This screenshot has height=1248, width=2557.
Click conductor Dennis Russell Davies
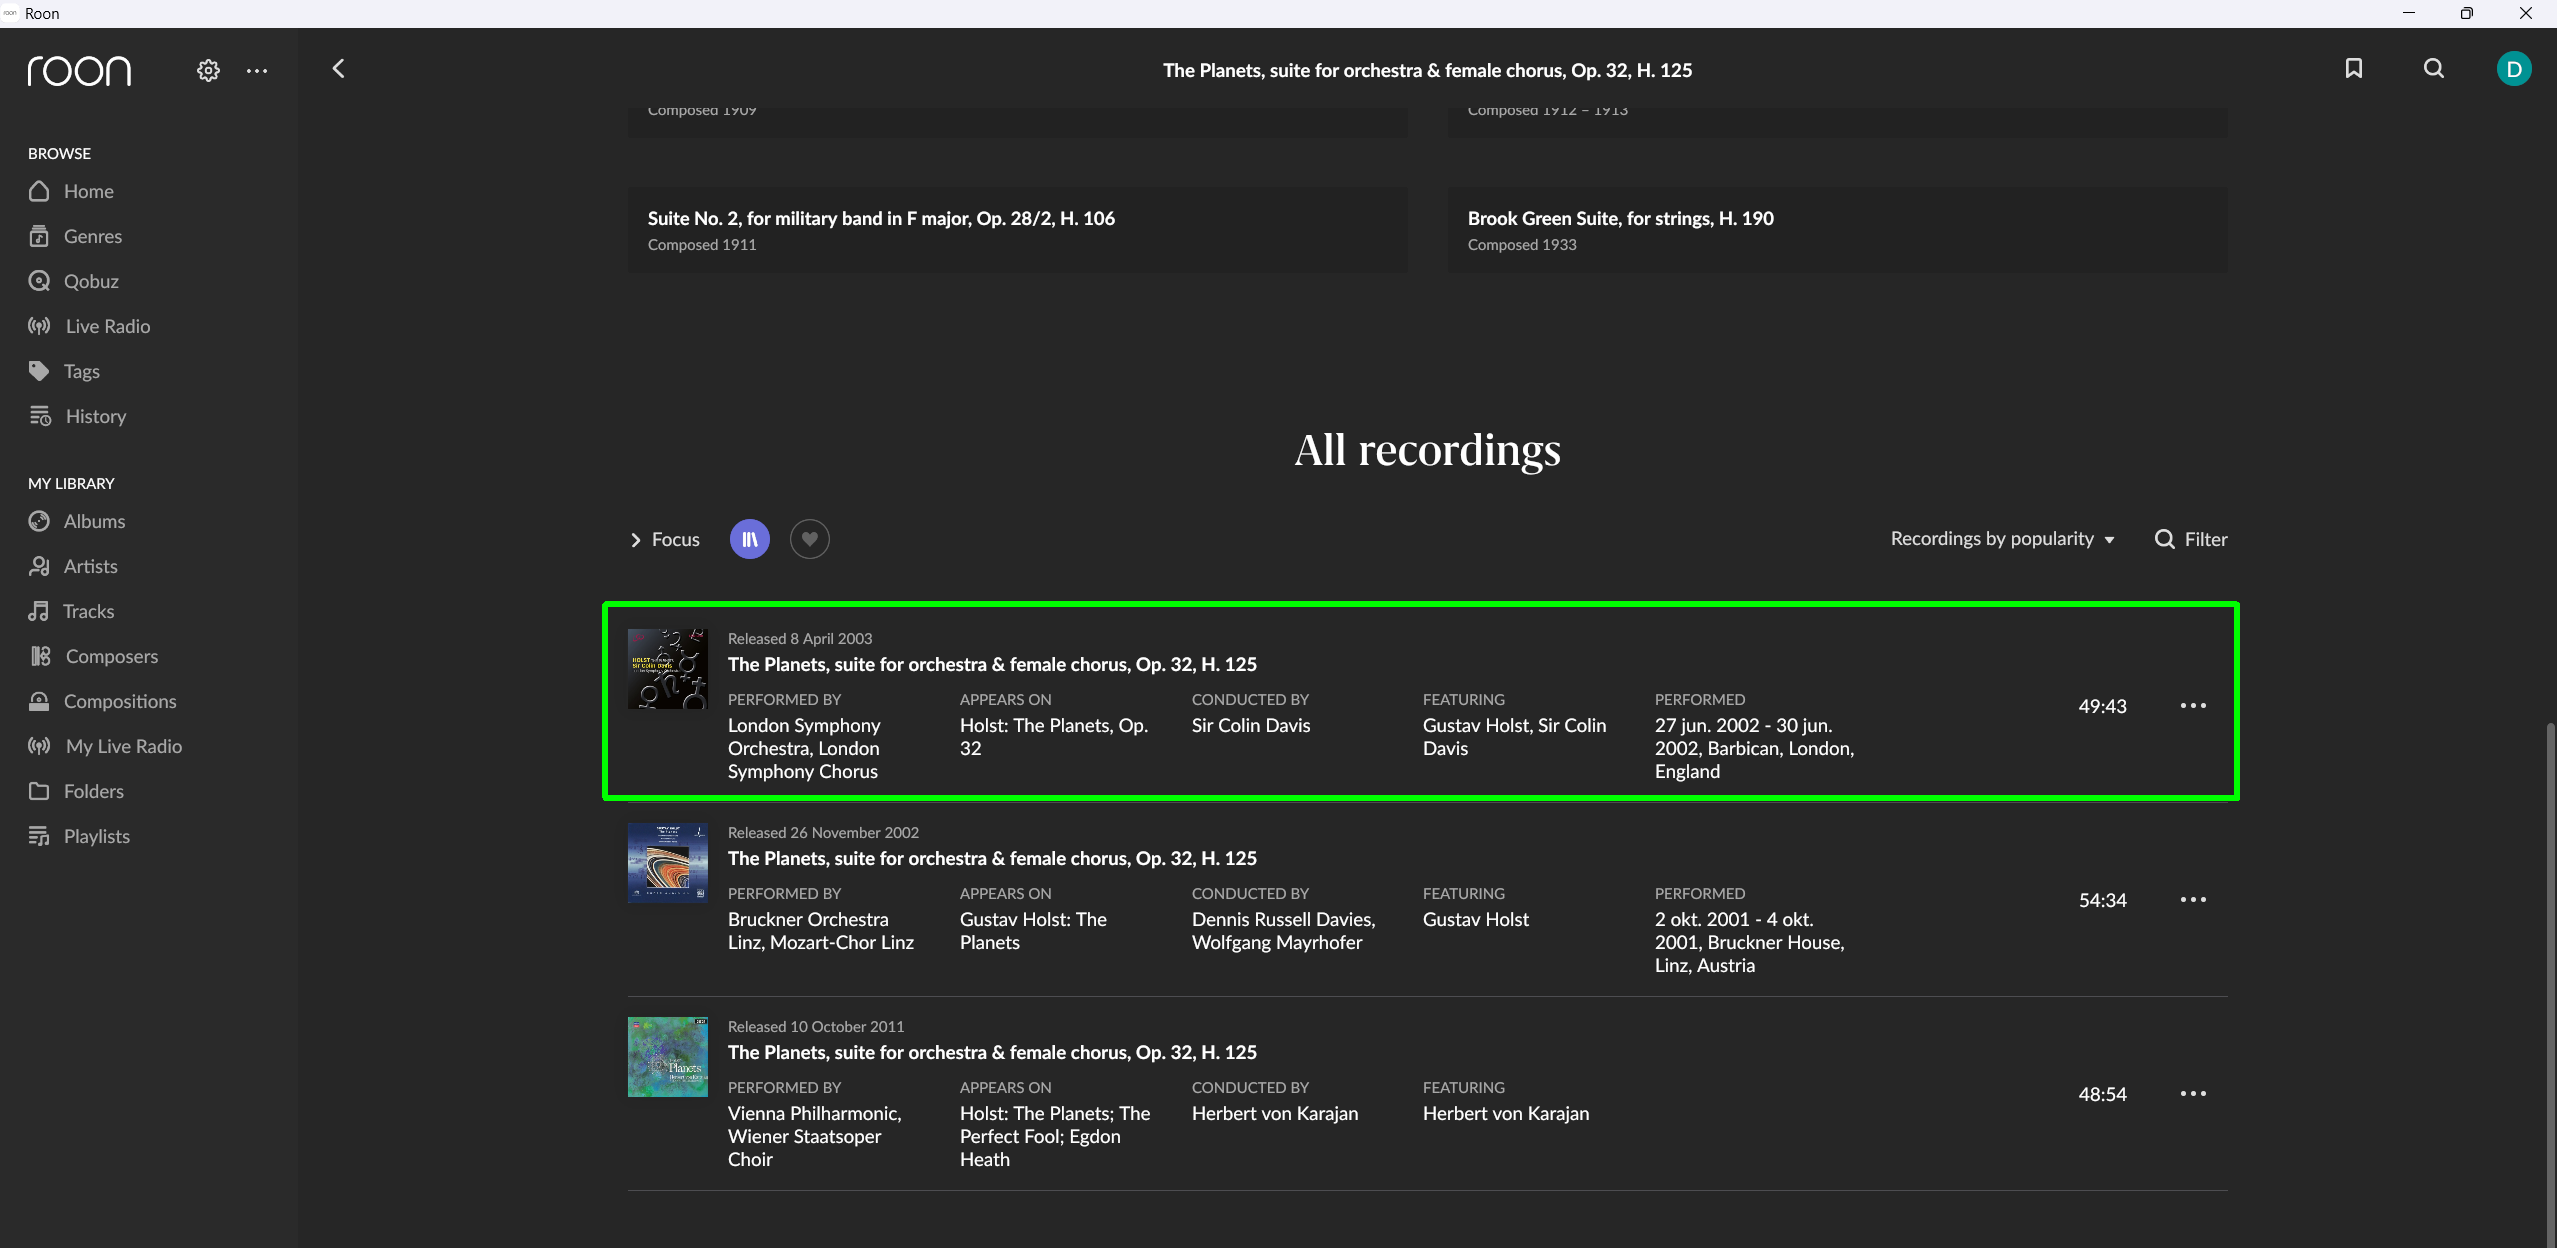pyautogui.click(x=1283, y=919)
